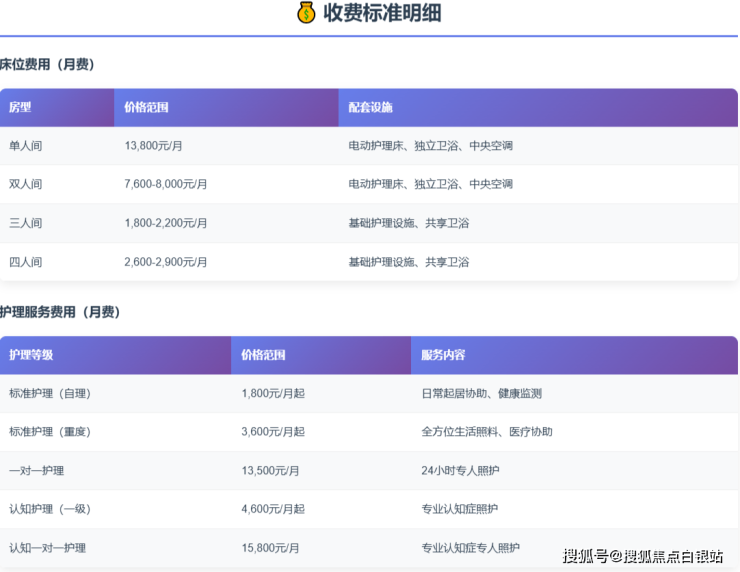Screen dimensions: 740x572
Task: Select the 双人间 row label
Action: 26,184
